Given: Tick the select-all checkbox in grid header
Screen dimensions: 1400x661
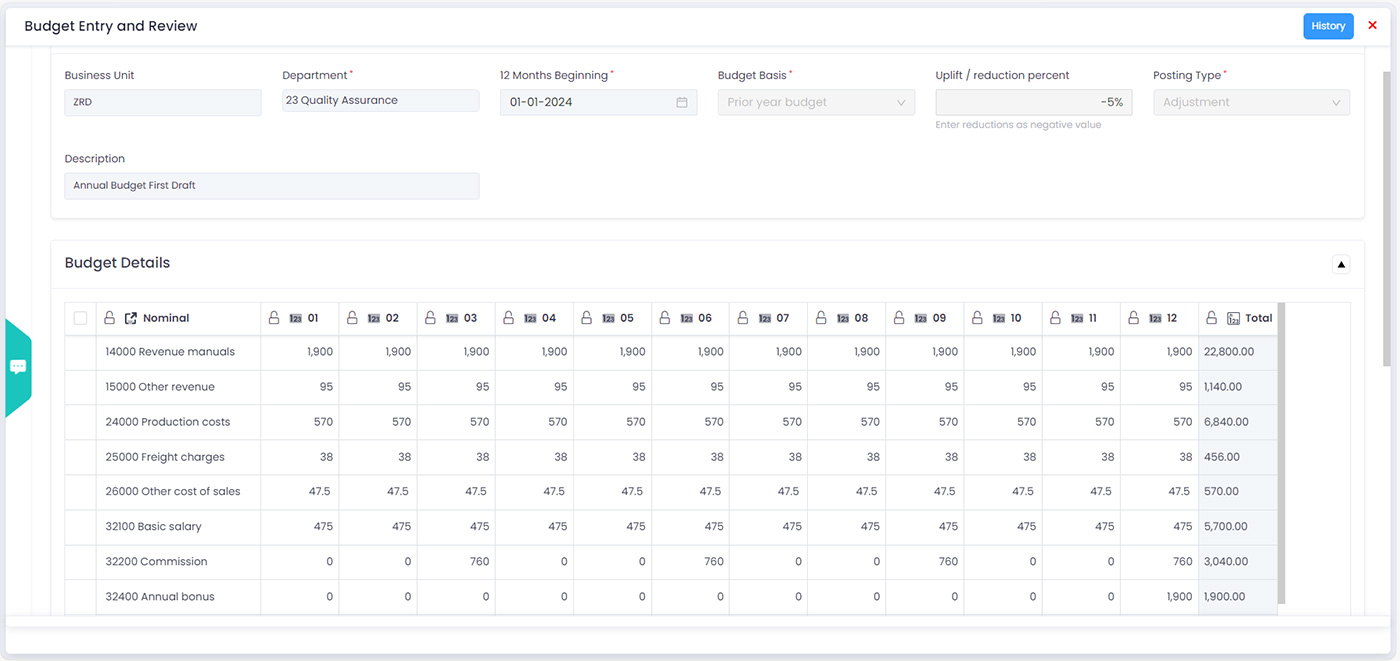Looking at the screenshot, I should [80, 318].
